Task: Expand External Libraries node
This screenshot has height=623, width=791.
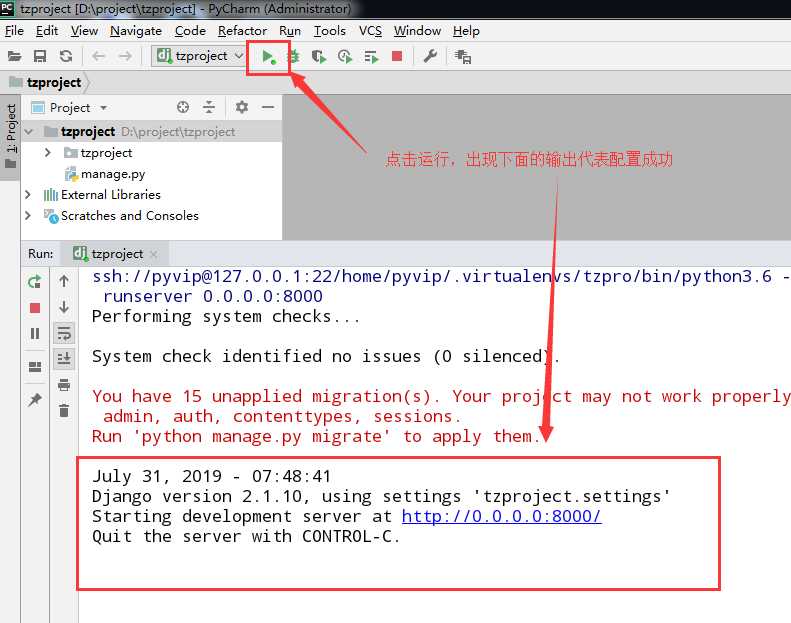Action: [x=28, y=194]
